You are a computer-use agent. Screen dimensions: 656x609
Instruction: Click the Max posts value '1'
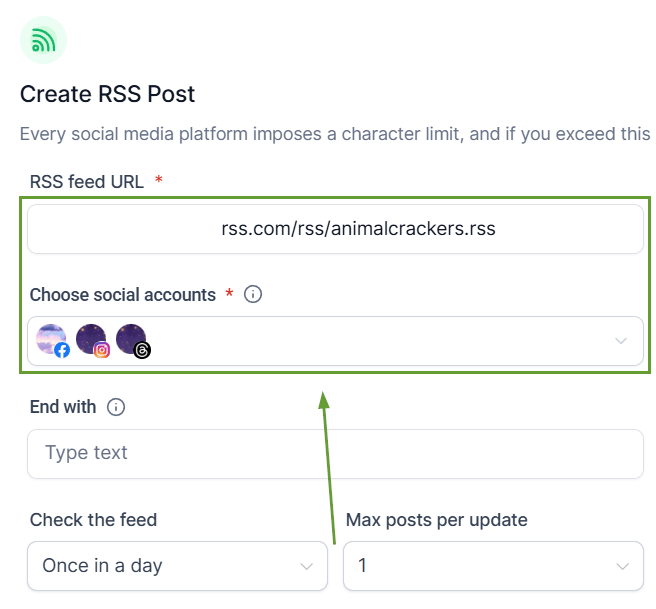[x=362, y=566]
